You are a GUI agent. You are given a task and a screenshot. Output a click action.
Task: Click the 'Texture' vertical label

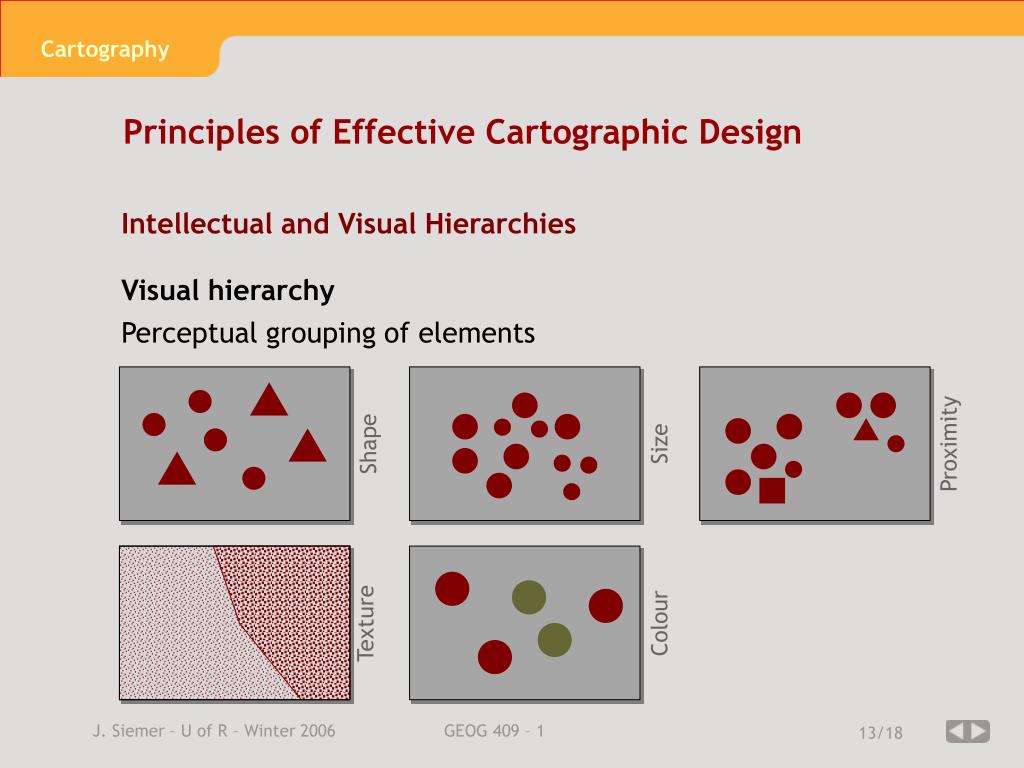366,623
